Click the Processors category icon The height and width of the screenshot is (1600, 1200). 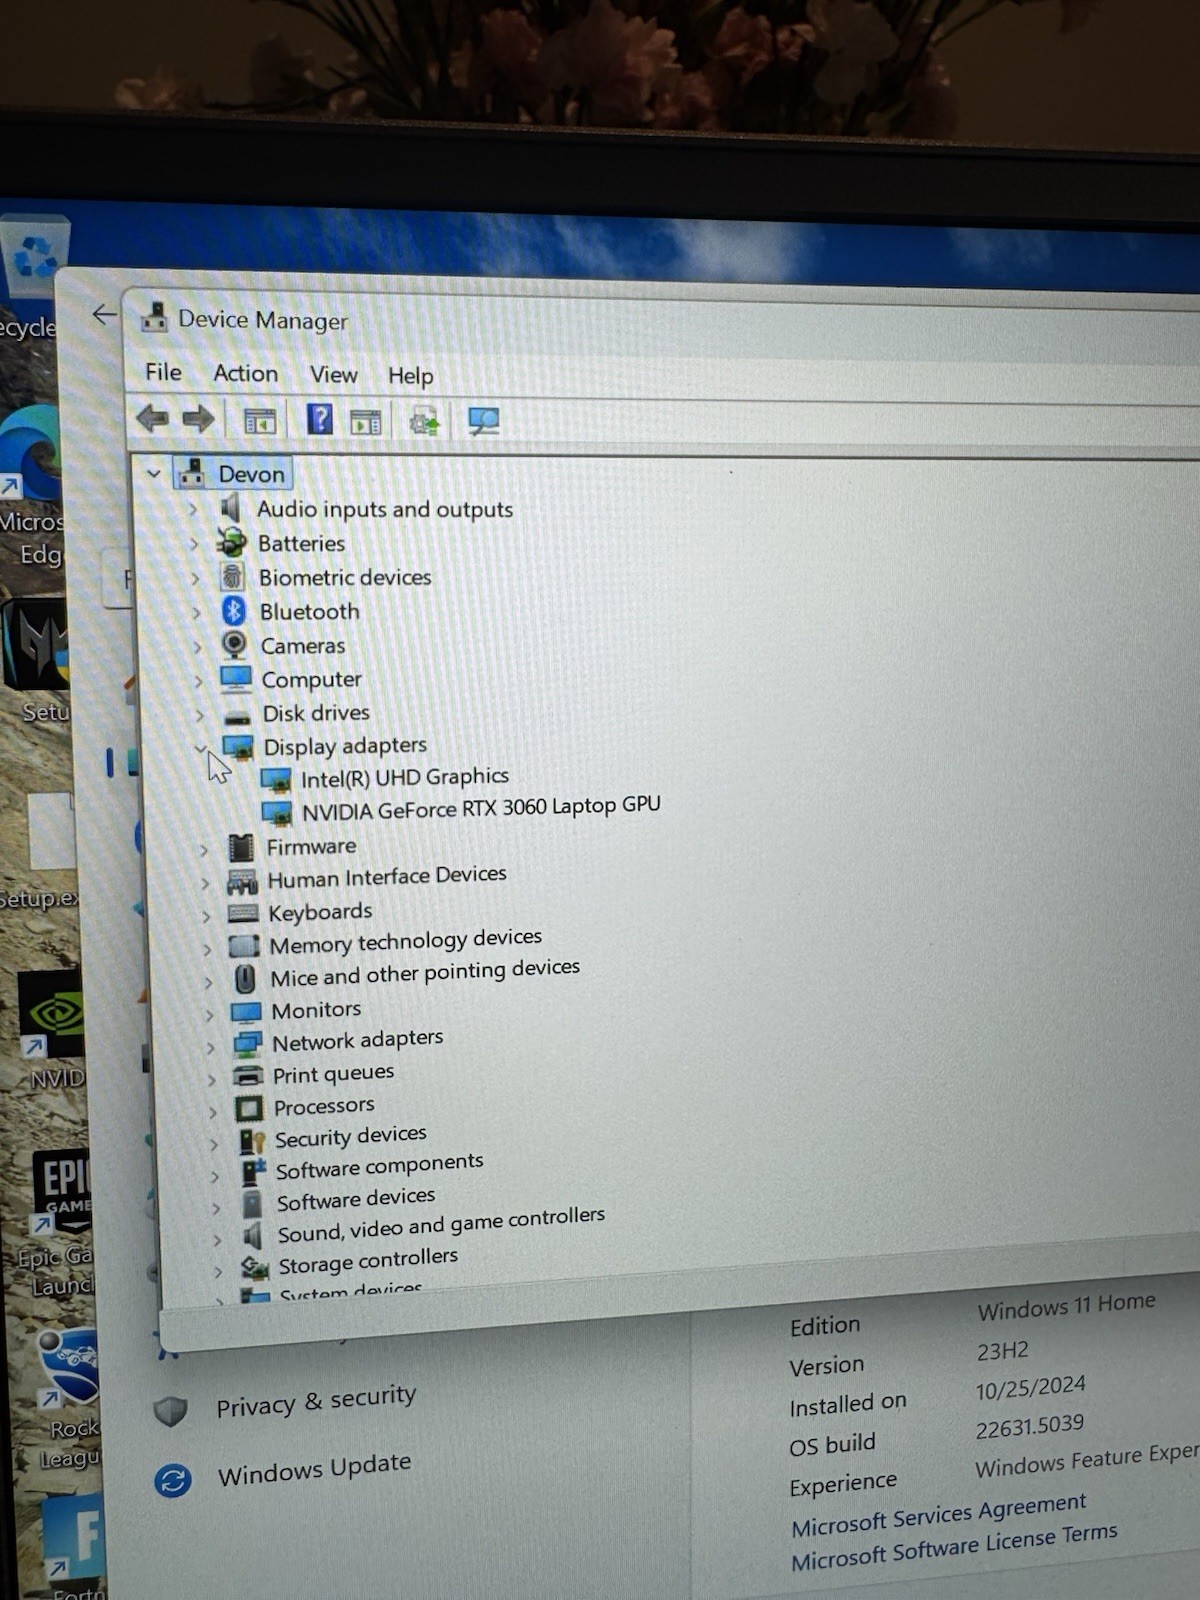coord(249,1108)
